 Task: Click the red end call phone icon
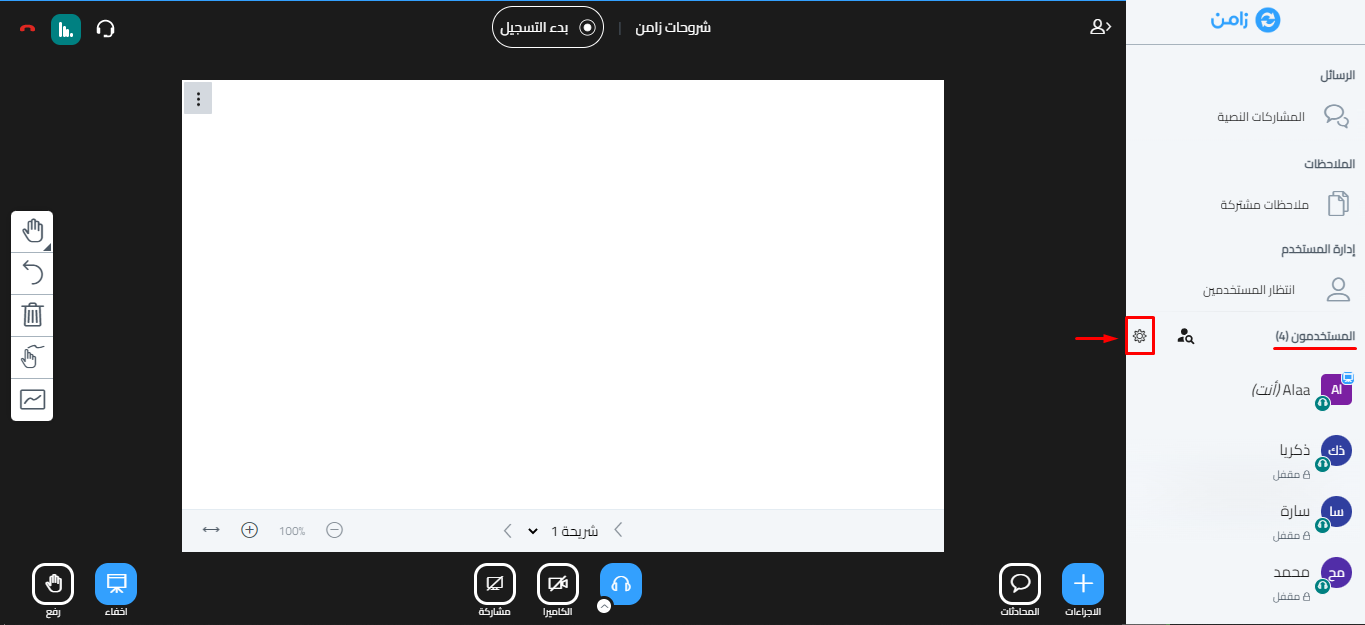(x=27, y=28)
